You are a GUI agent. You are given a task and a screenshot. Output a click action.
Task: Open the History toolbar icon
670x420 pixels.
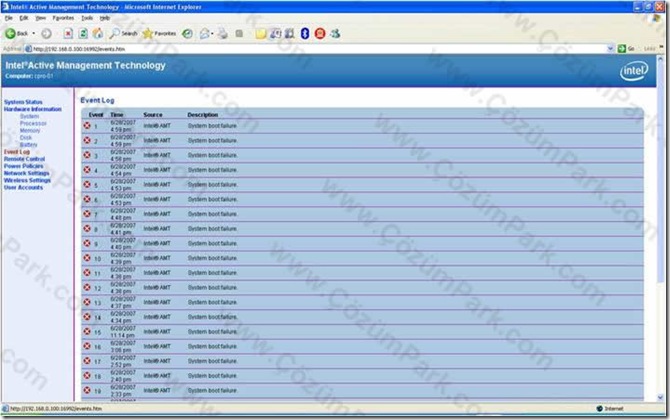(x=187, y=33)
